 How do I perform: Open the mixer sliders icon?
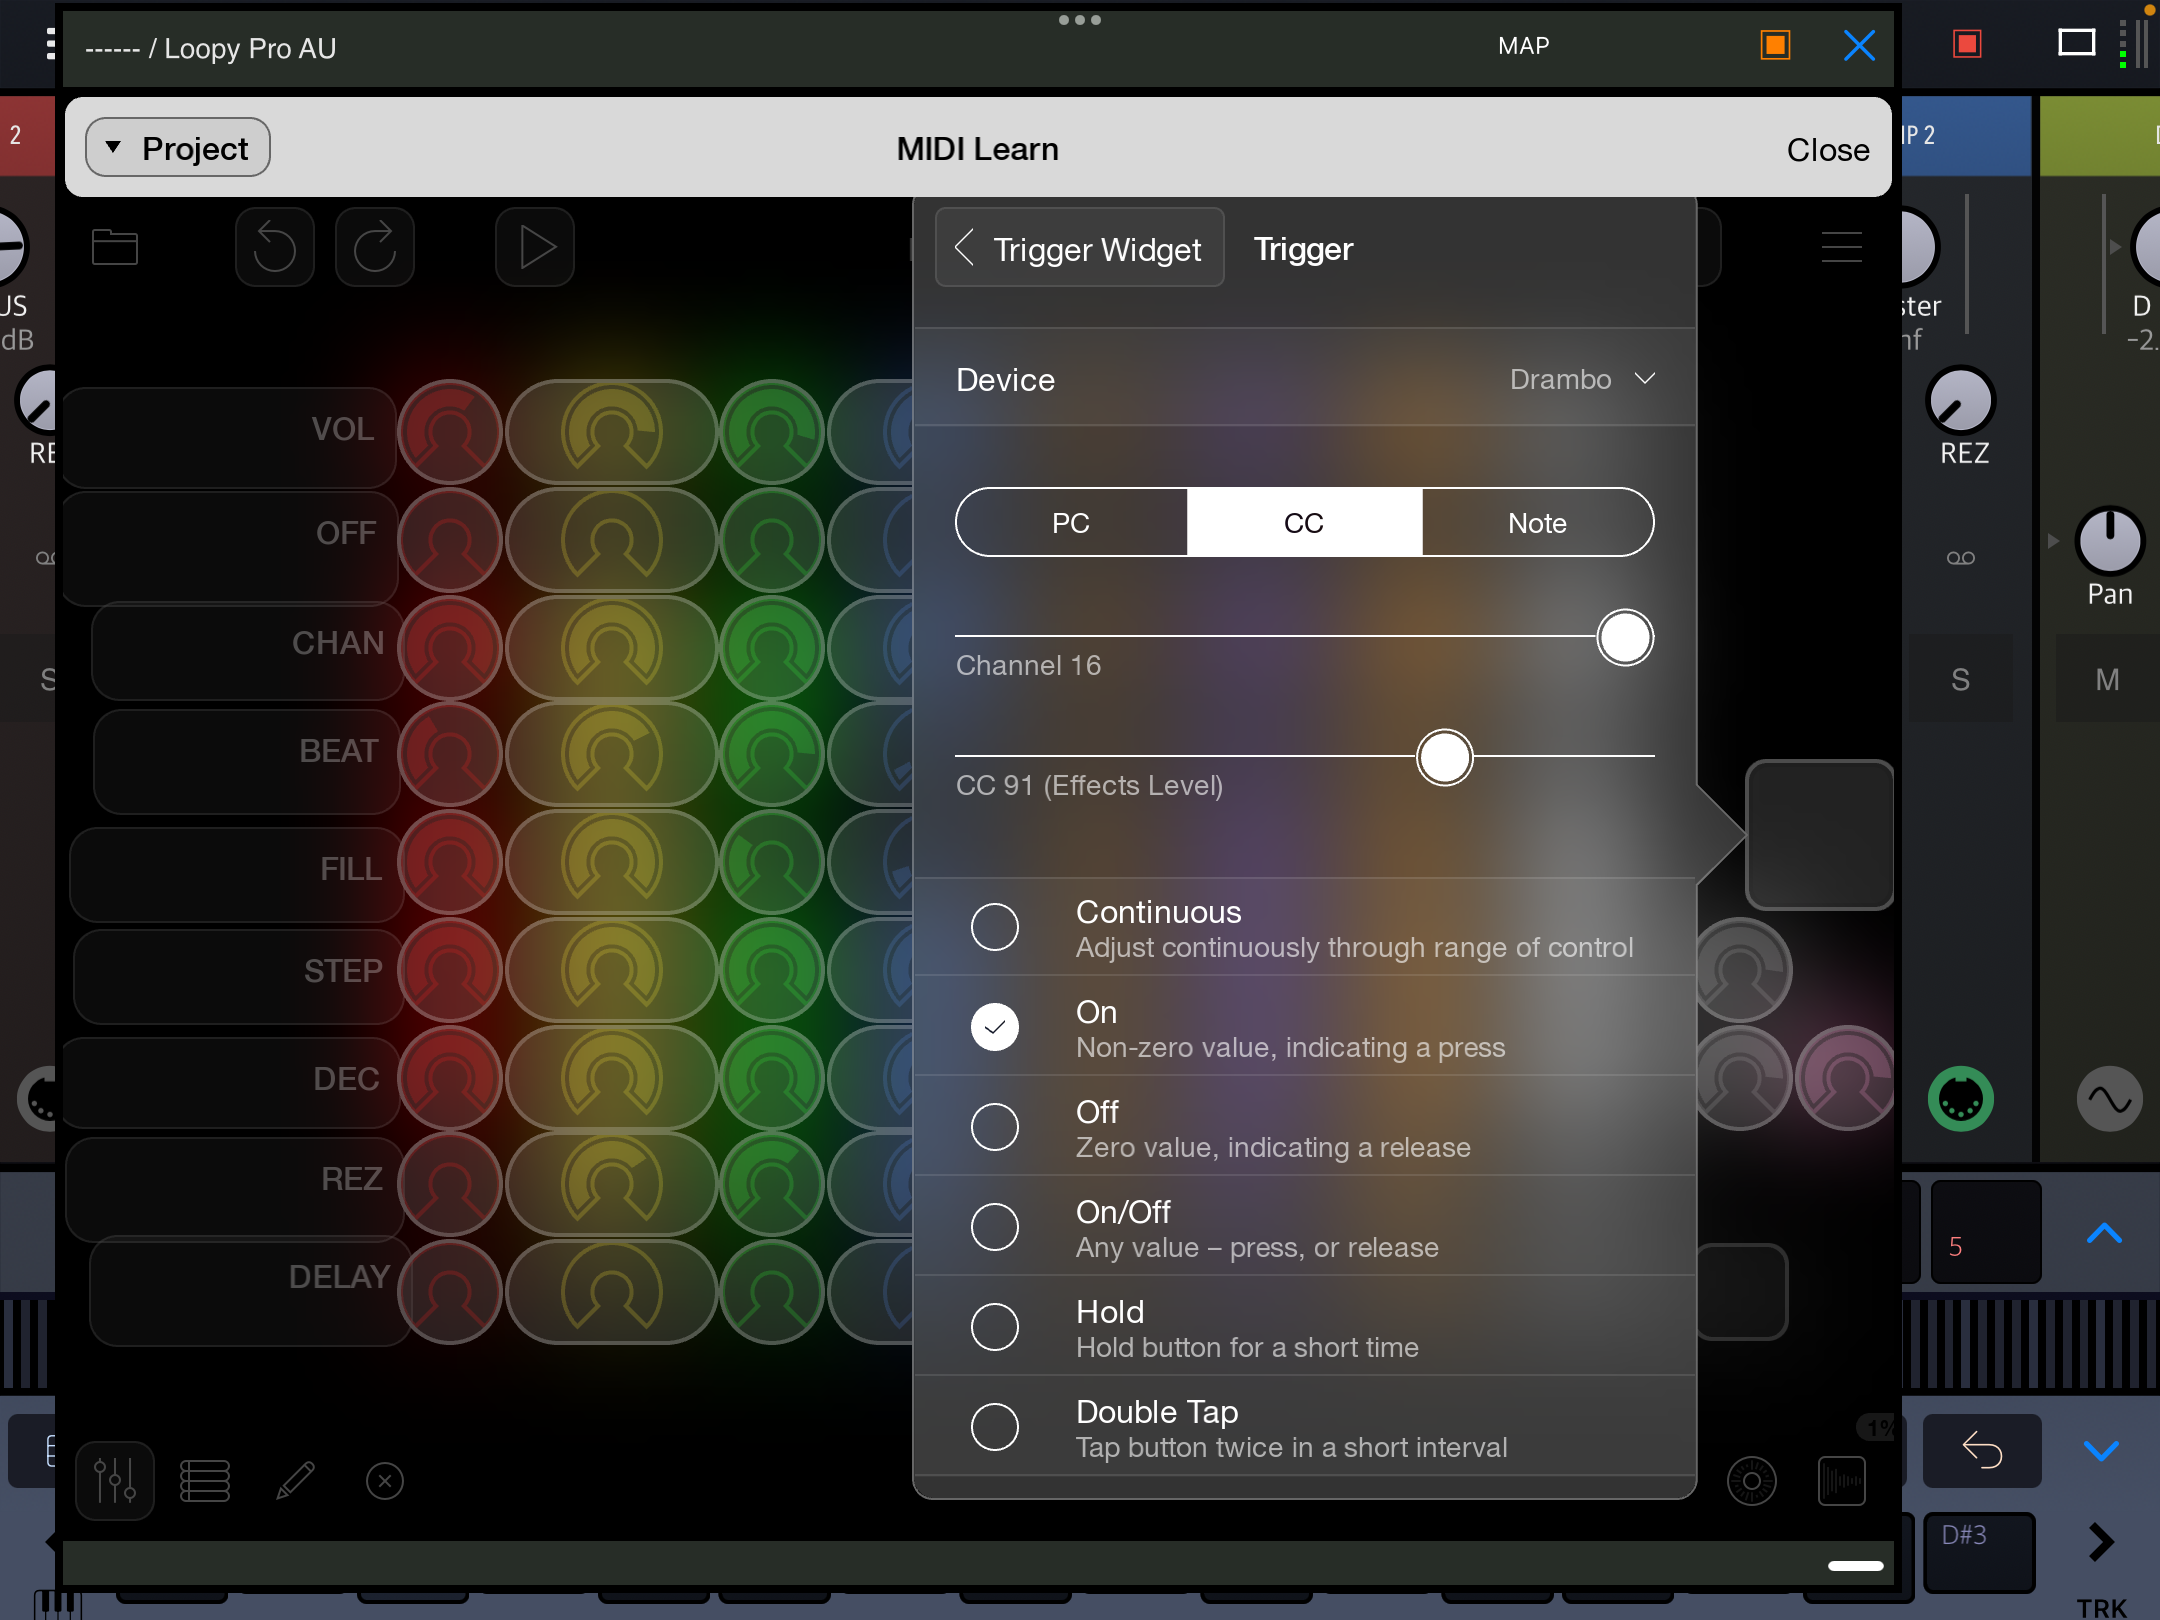tap(114, 1481)
